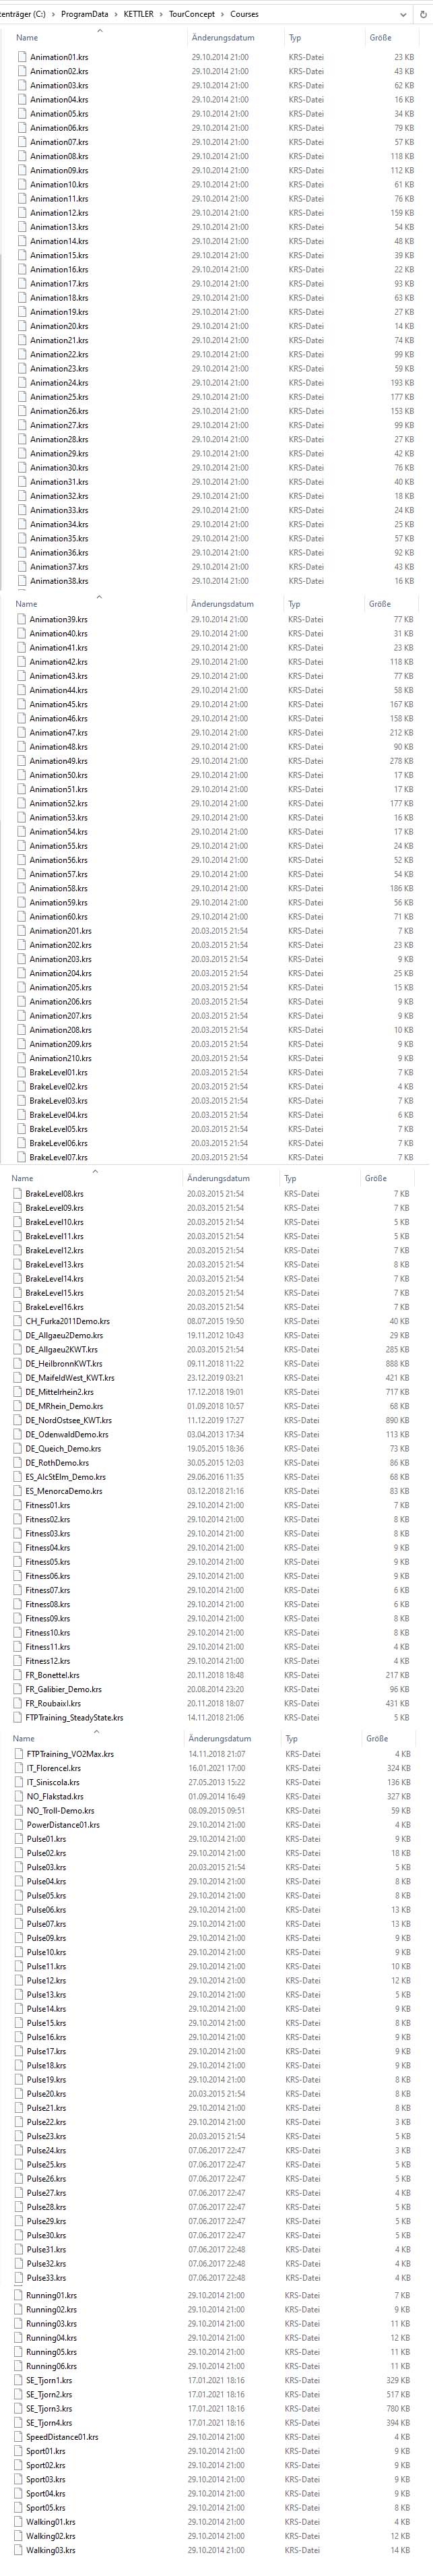Select the CH_Furka2011Demo.krs file icon
This screenshot has width=433, height=2576.
(x=17, y=1321)
